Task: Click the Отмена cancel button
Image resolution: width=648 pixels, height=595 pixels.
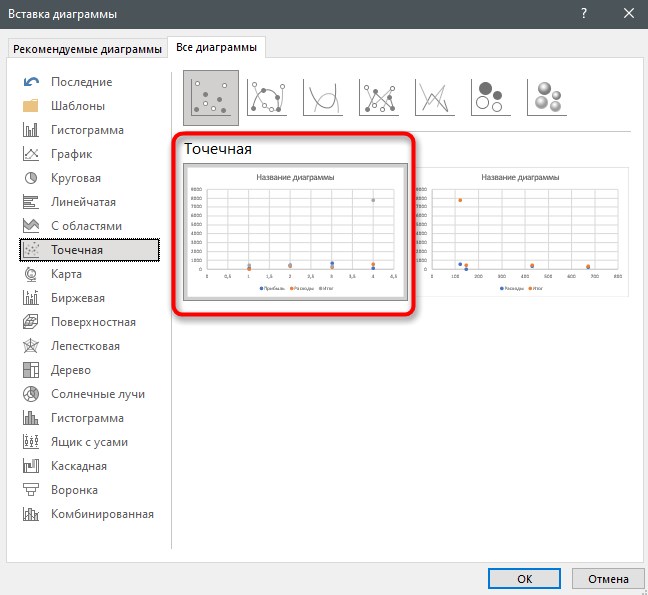Action: point(608,578)
